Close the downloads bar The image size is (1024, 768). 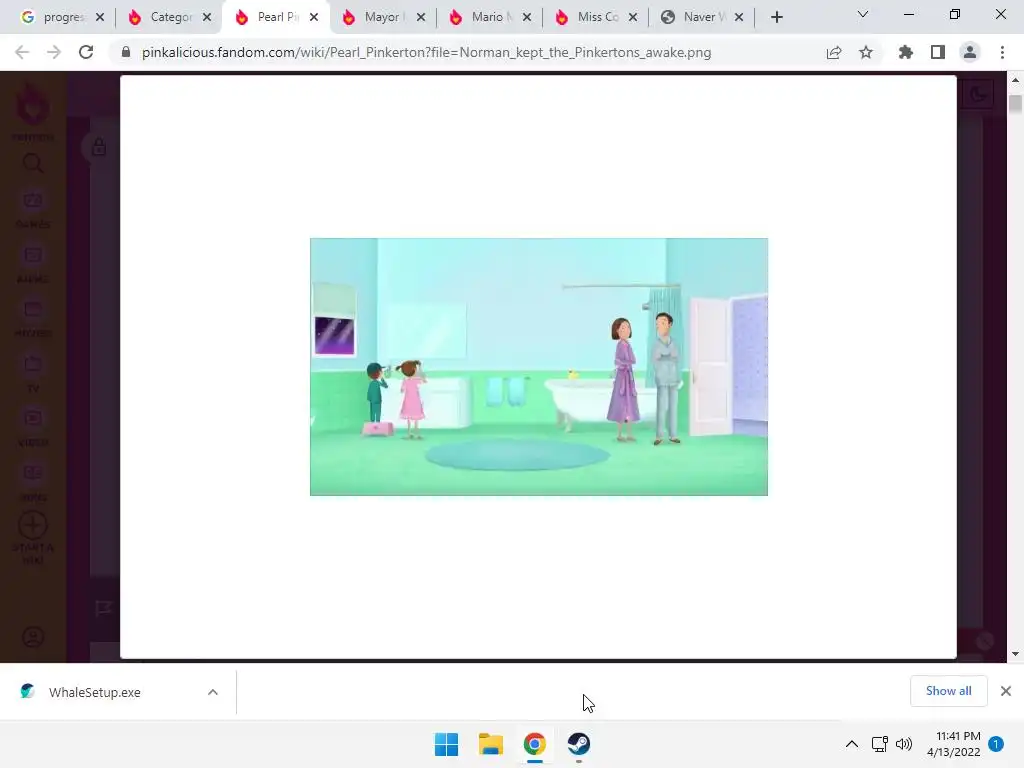(1006, 691)
